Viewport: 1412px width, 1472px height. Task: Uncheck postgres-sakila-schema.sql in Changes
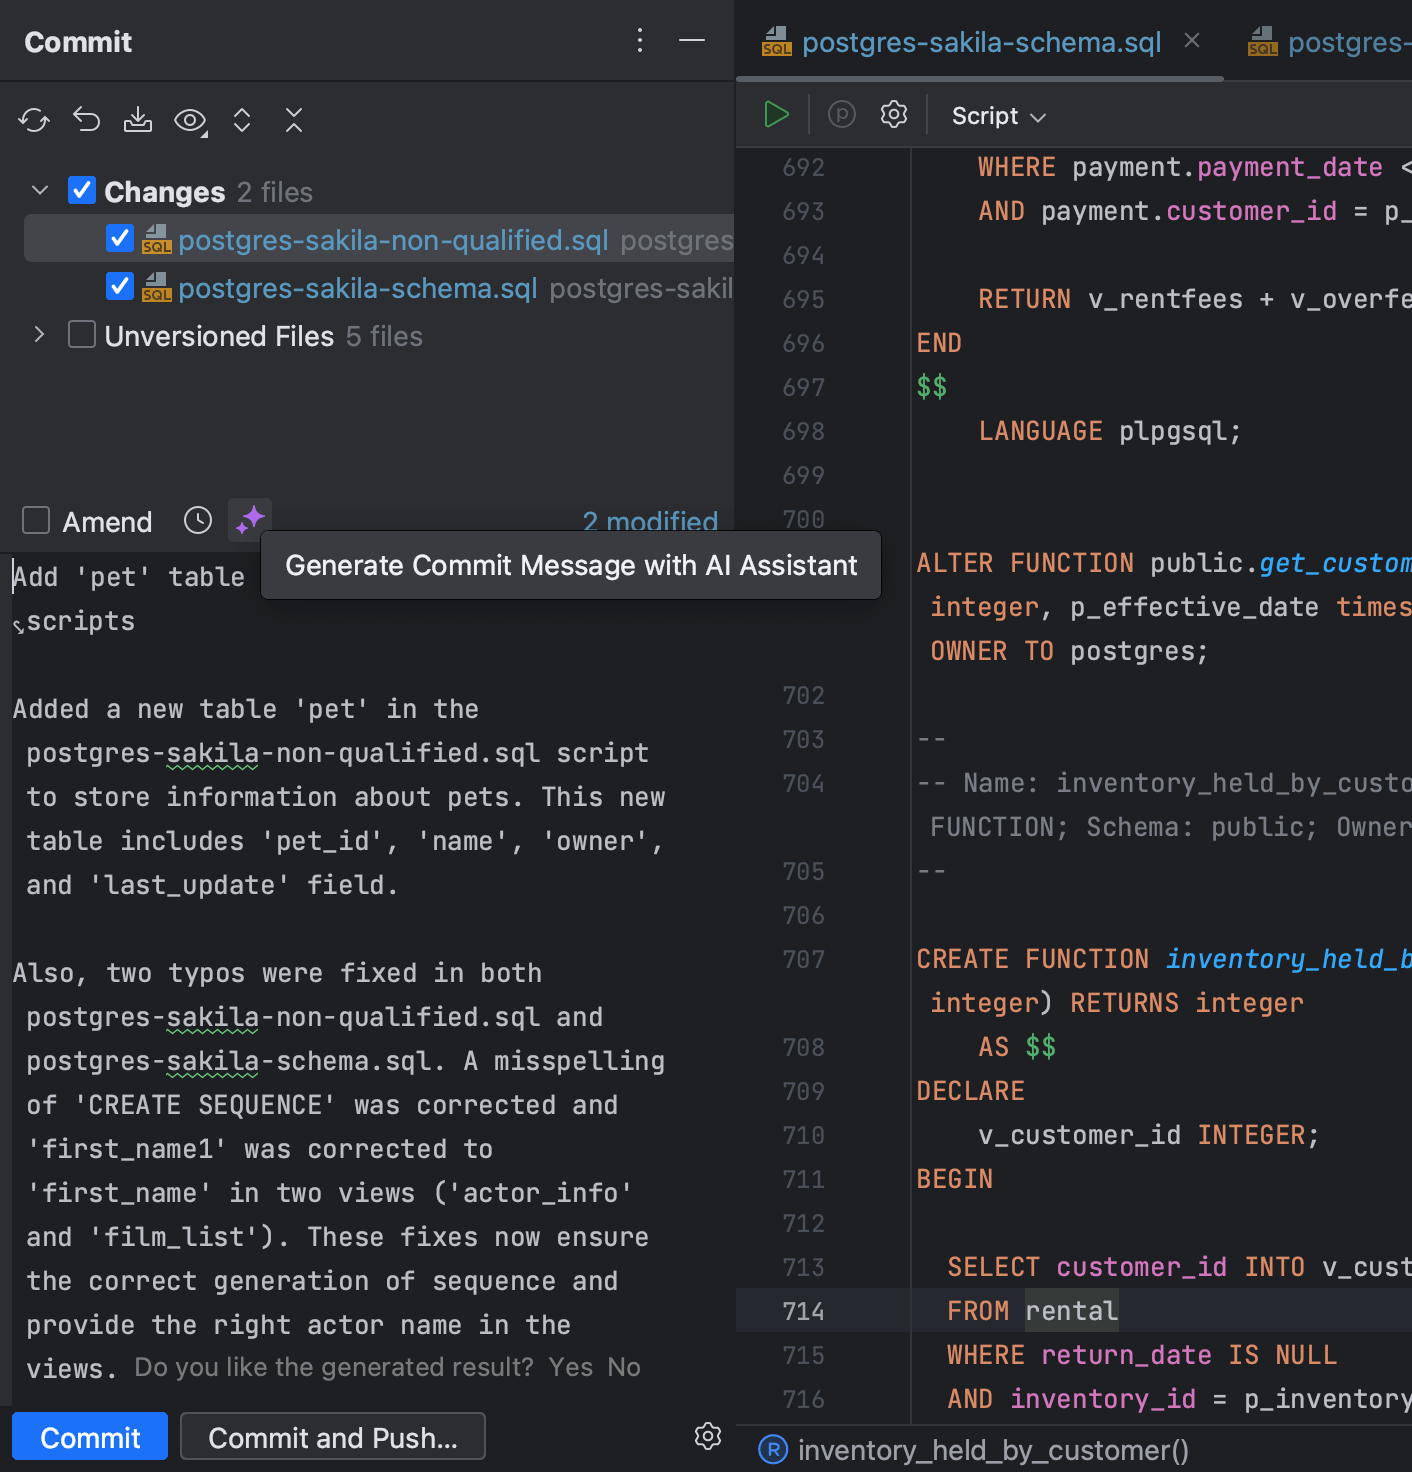tap(119, 286)
